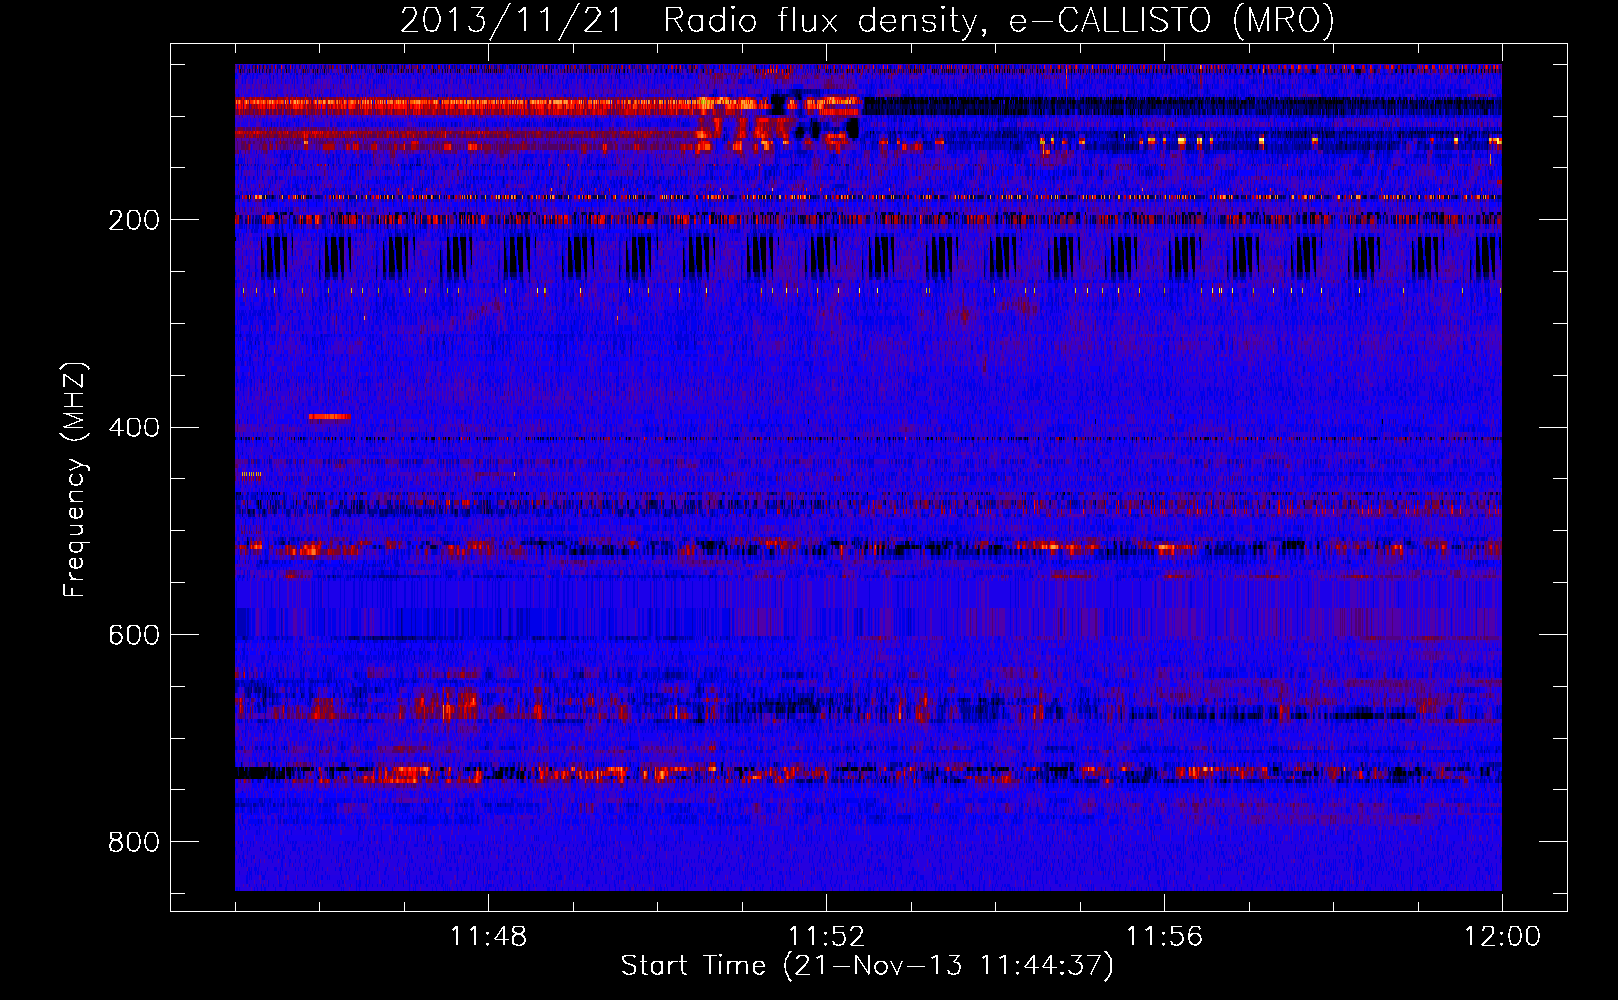This screenshot has width=1618, height=1000.
Task: Click the "Frequency (MHZ)" axis label
Action: (75, 479)
